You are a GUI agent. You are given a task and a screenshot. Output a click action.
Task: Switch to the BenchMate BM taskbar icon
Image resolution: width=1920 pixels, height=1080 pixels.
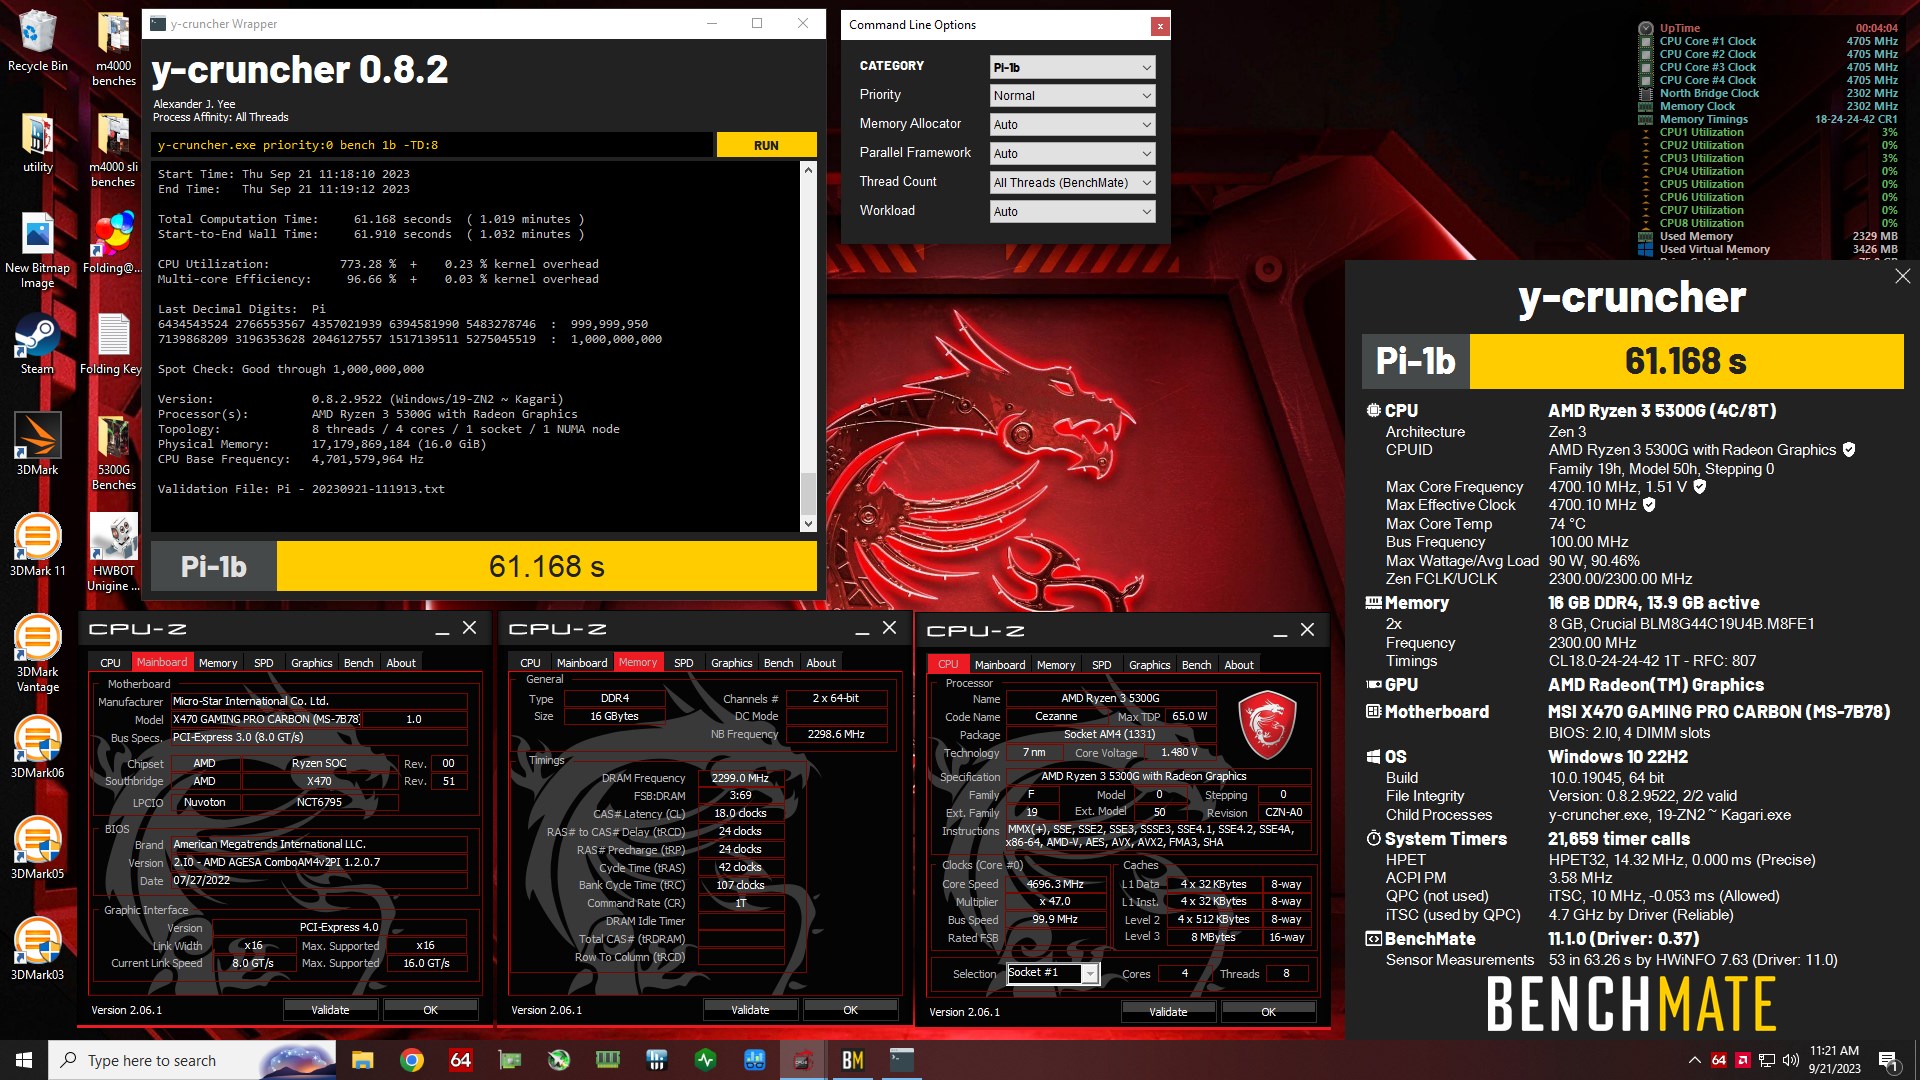(x=852, y=1060)
